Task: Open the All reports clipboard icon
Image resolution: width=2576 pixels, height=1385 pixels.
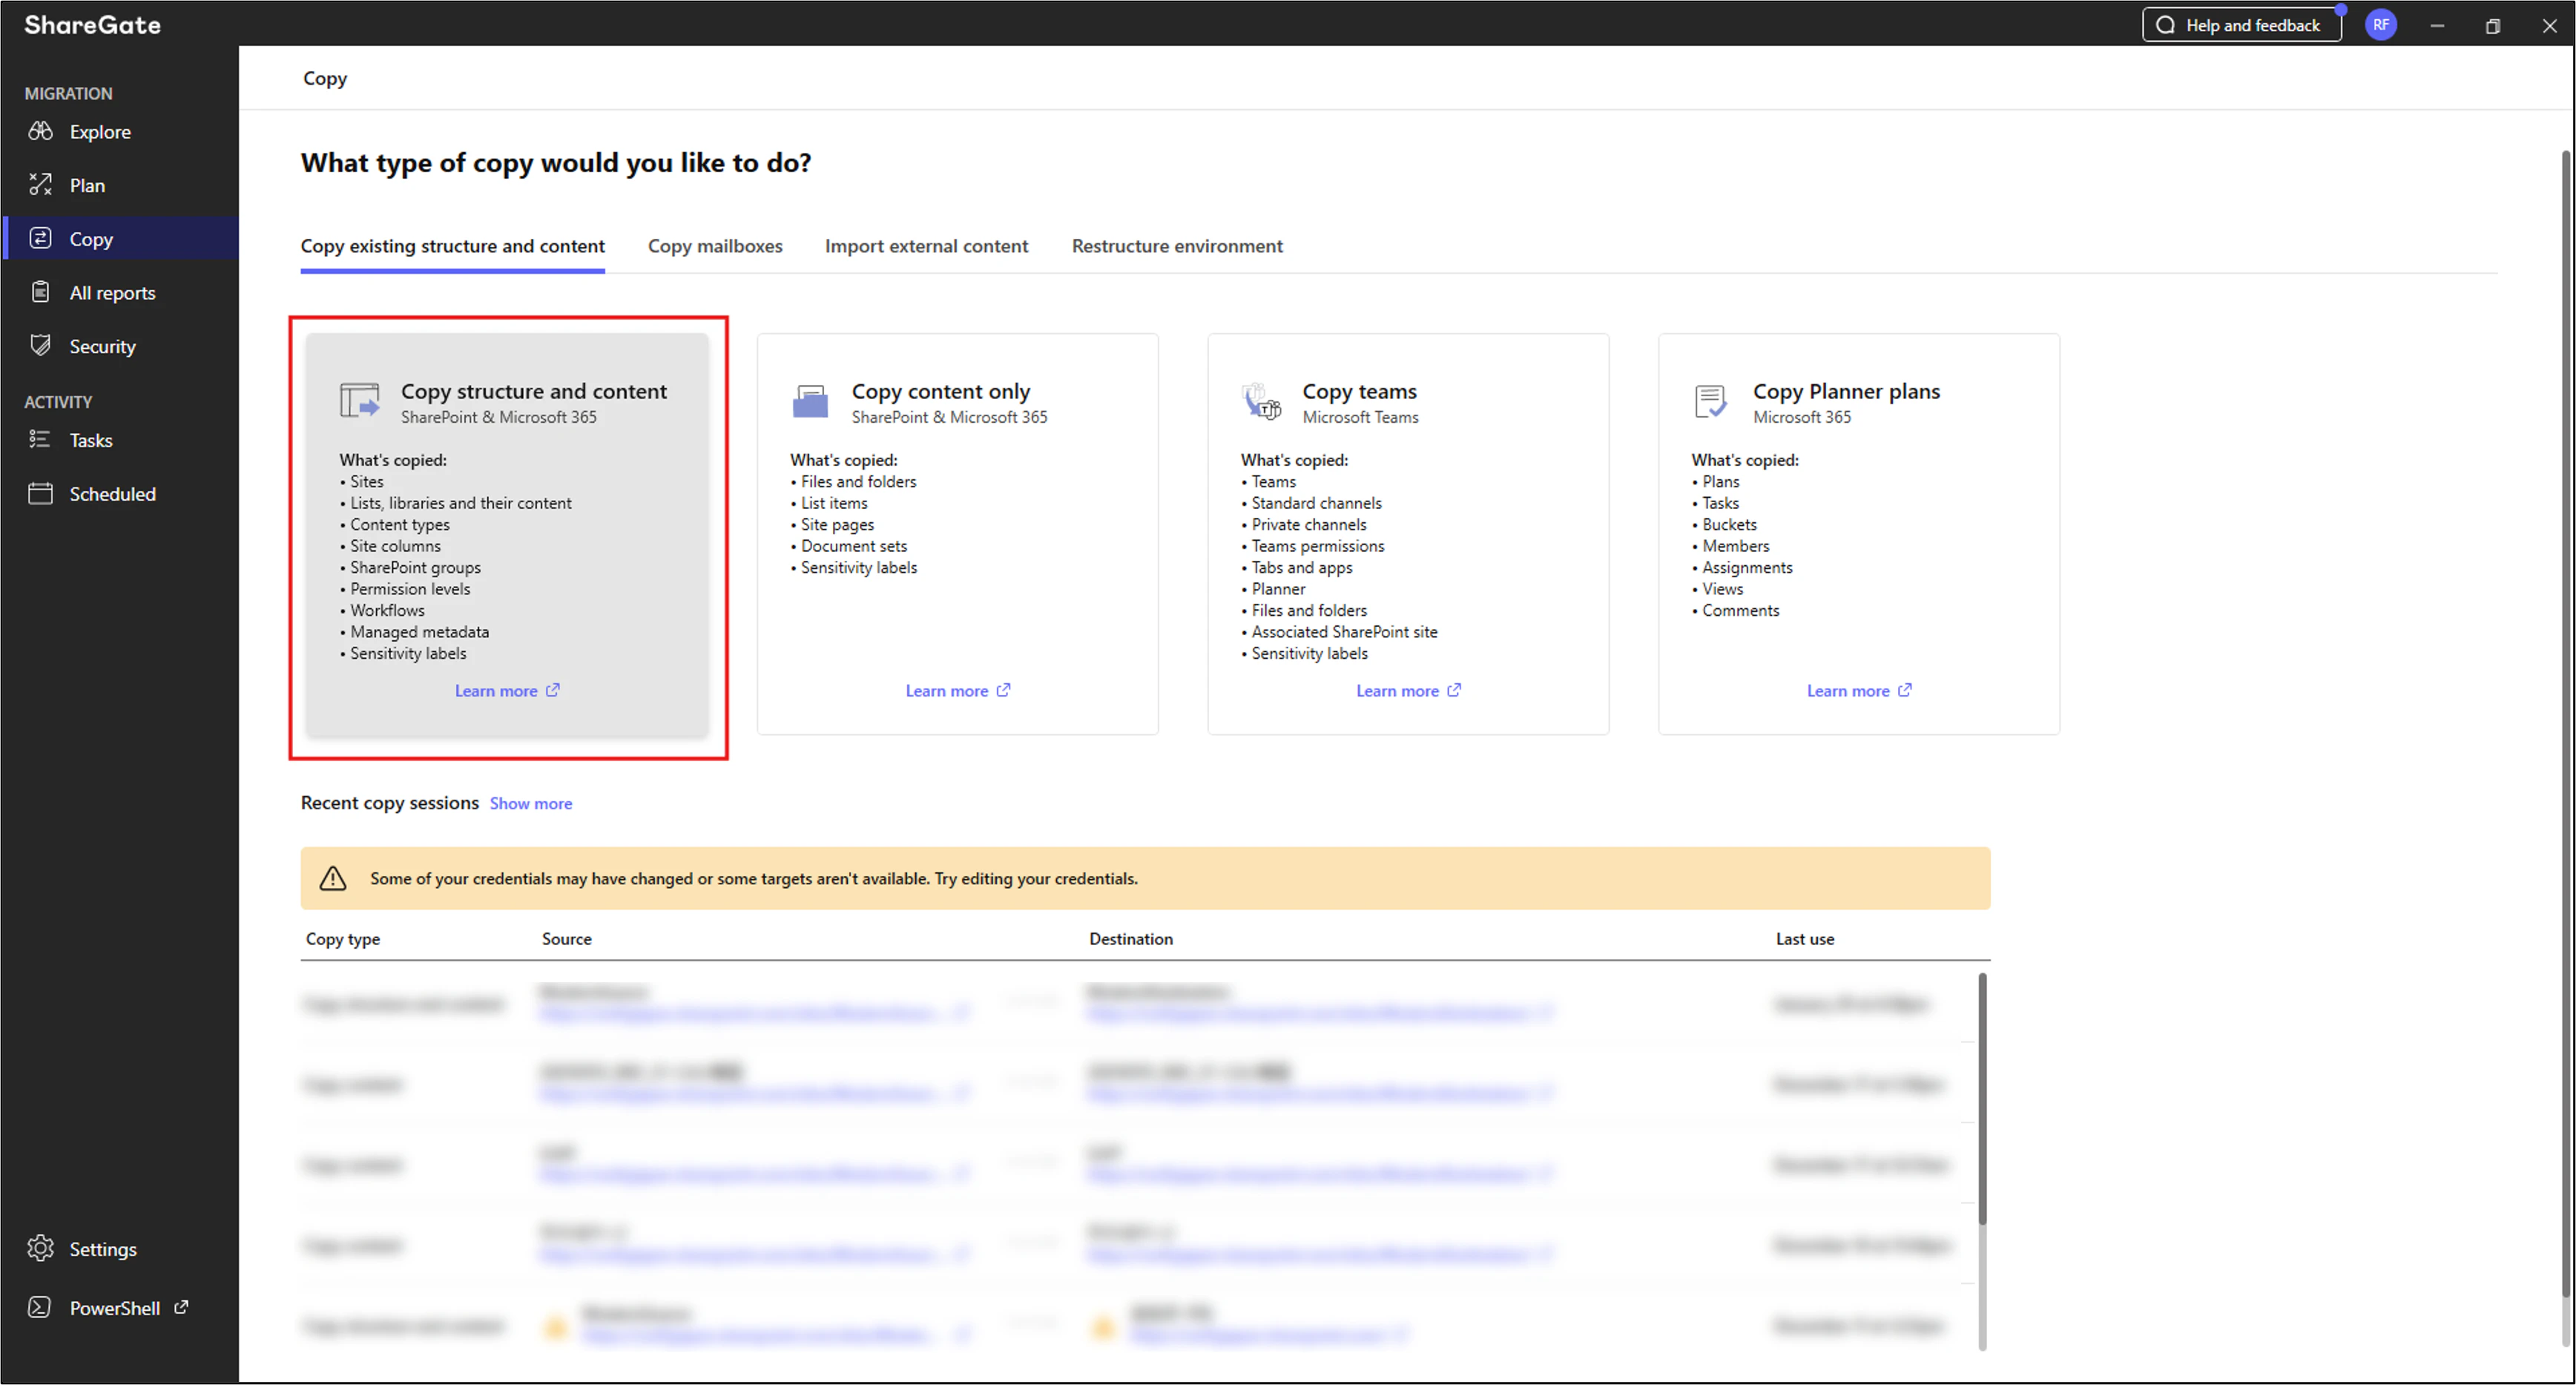Action: tap(40, 292)
